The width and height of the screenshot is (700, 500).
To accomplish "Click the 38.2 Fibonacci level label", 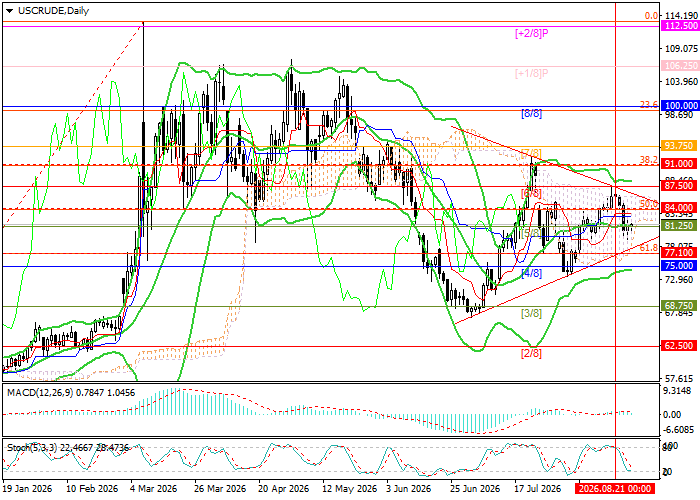I will tap(649, 159).
